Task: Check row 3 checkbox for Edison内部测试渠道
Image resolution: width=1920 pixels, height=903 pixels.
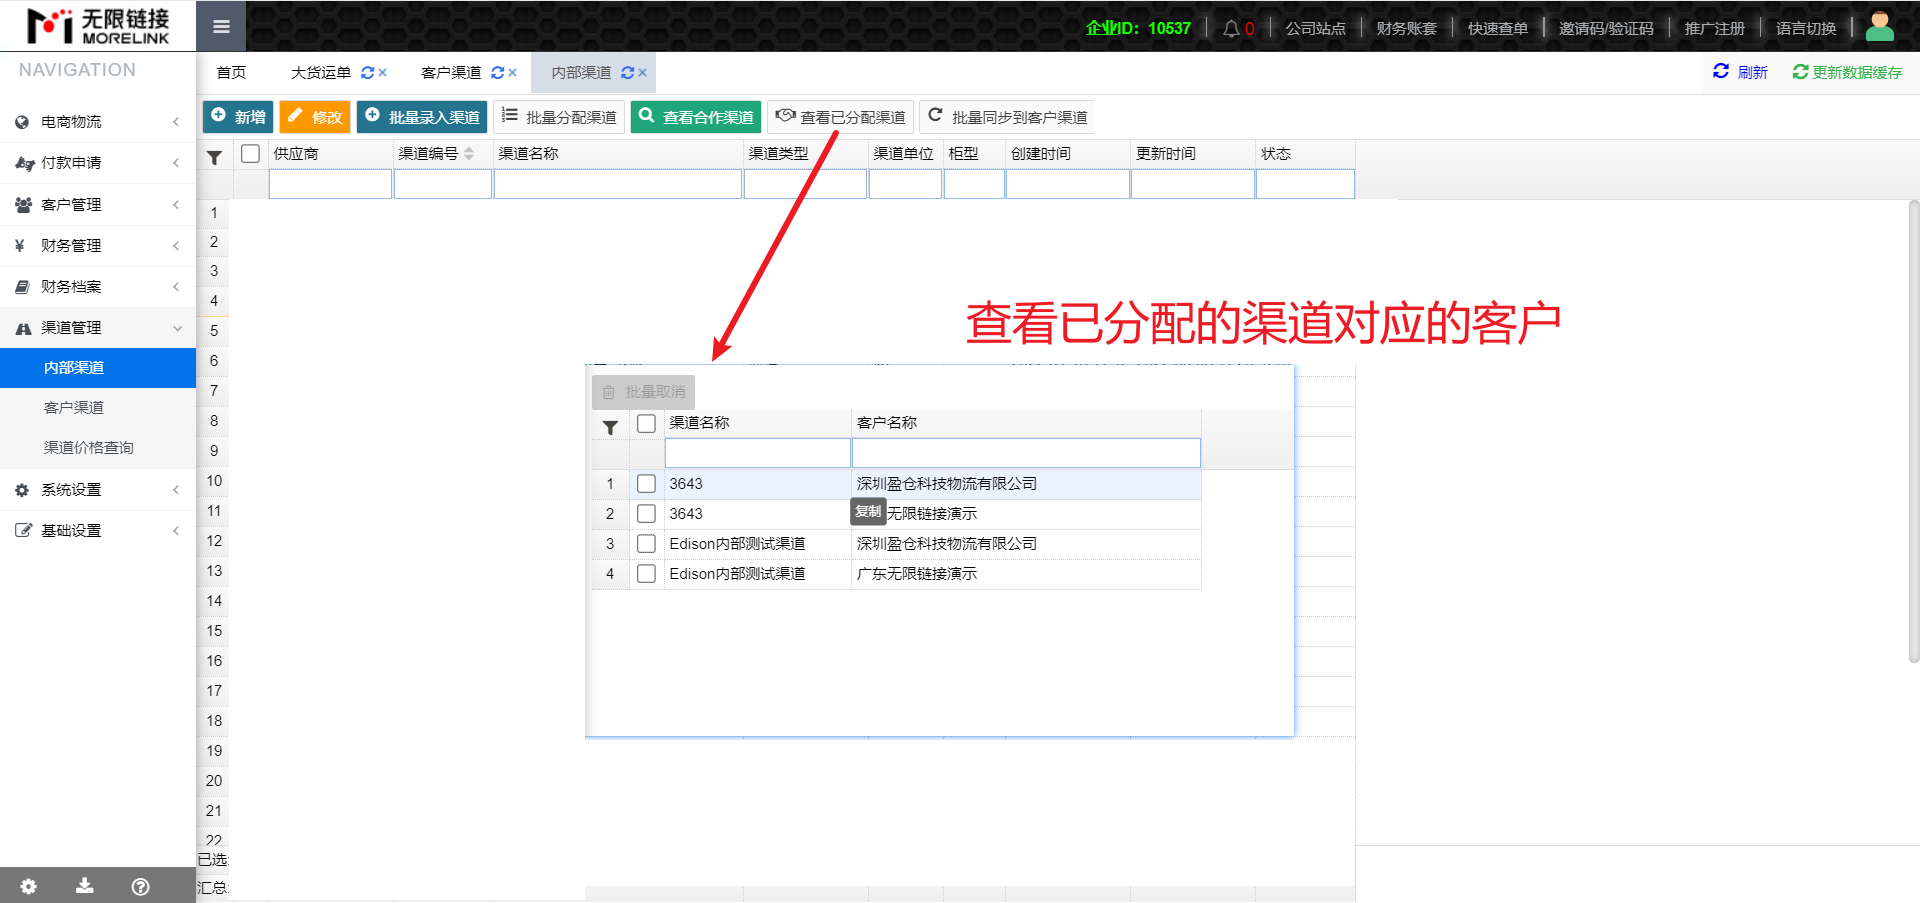Action: [x=647, y=544]
